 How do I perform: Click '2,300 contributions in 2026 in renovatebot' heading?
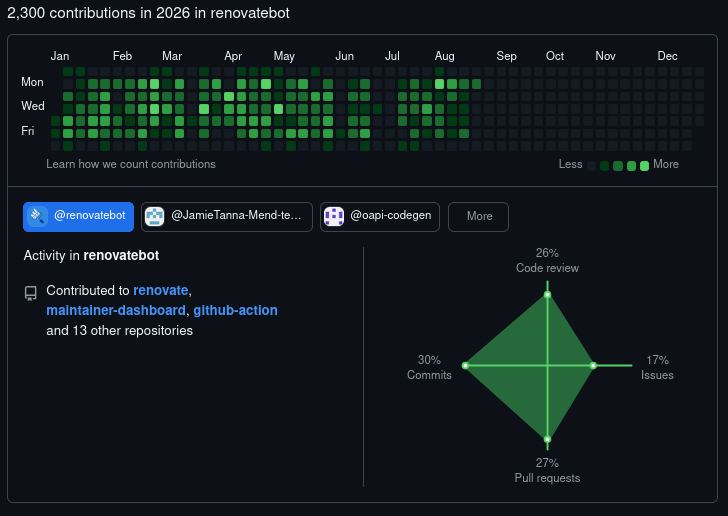(149, 13)
